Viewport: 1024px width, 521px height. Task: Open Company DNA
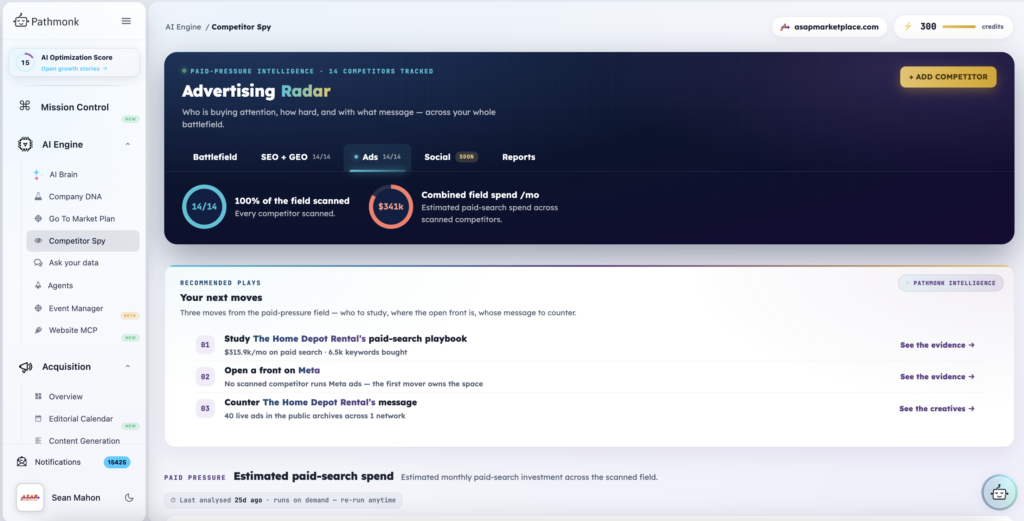point(75,197)
